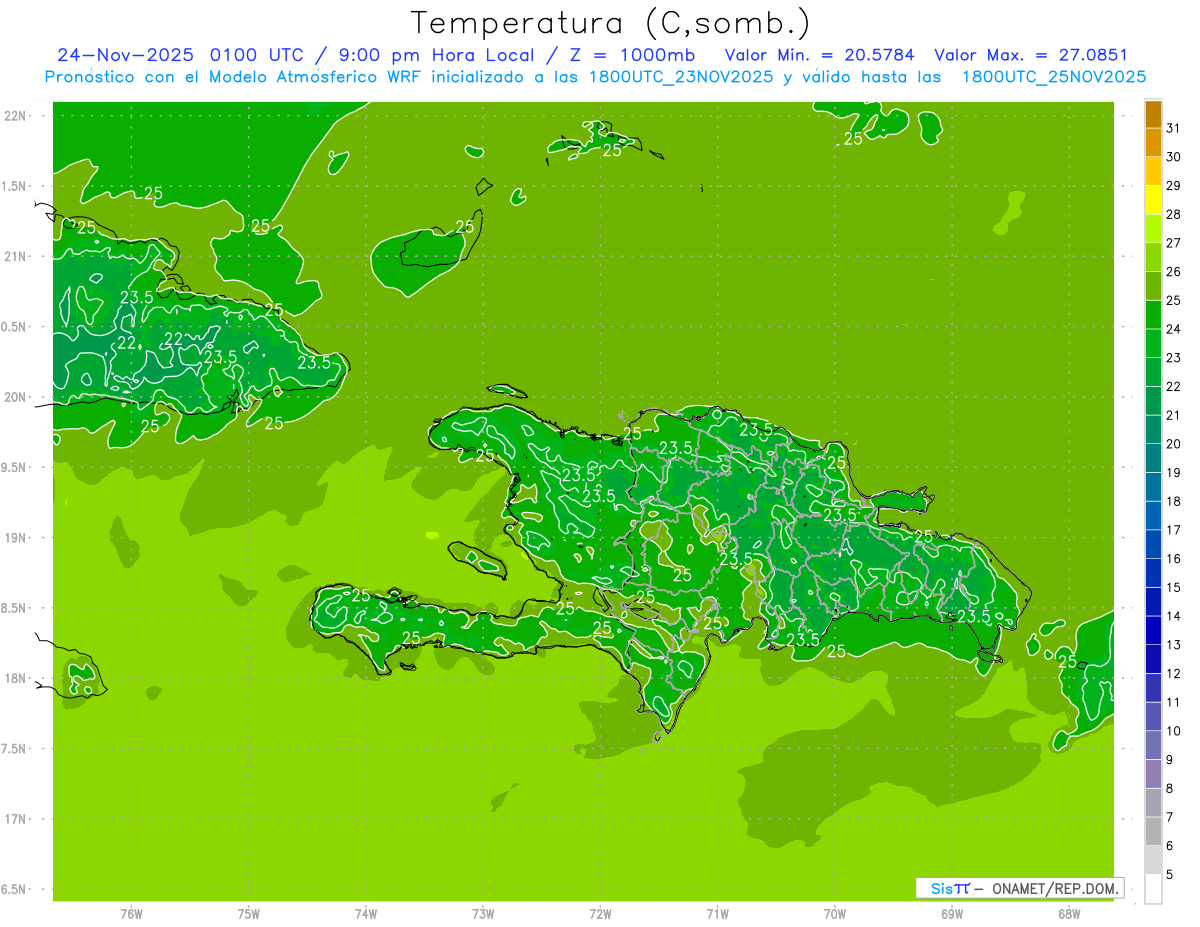This screenshot has height=927, width=1200.
Task: Click the '31' label on the color scale
Action: click(x=1174, y=128)
